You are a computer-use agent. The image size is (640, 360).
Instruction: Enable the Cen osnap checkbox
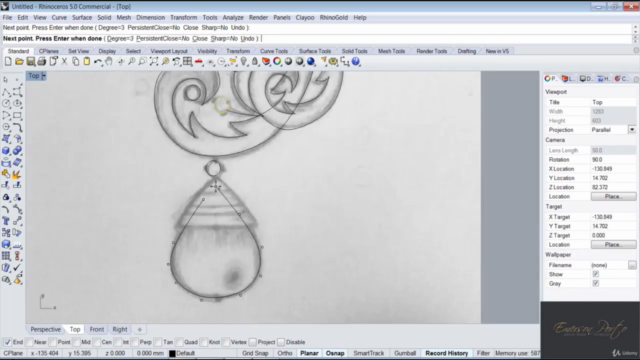[97, 342]
